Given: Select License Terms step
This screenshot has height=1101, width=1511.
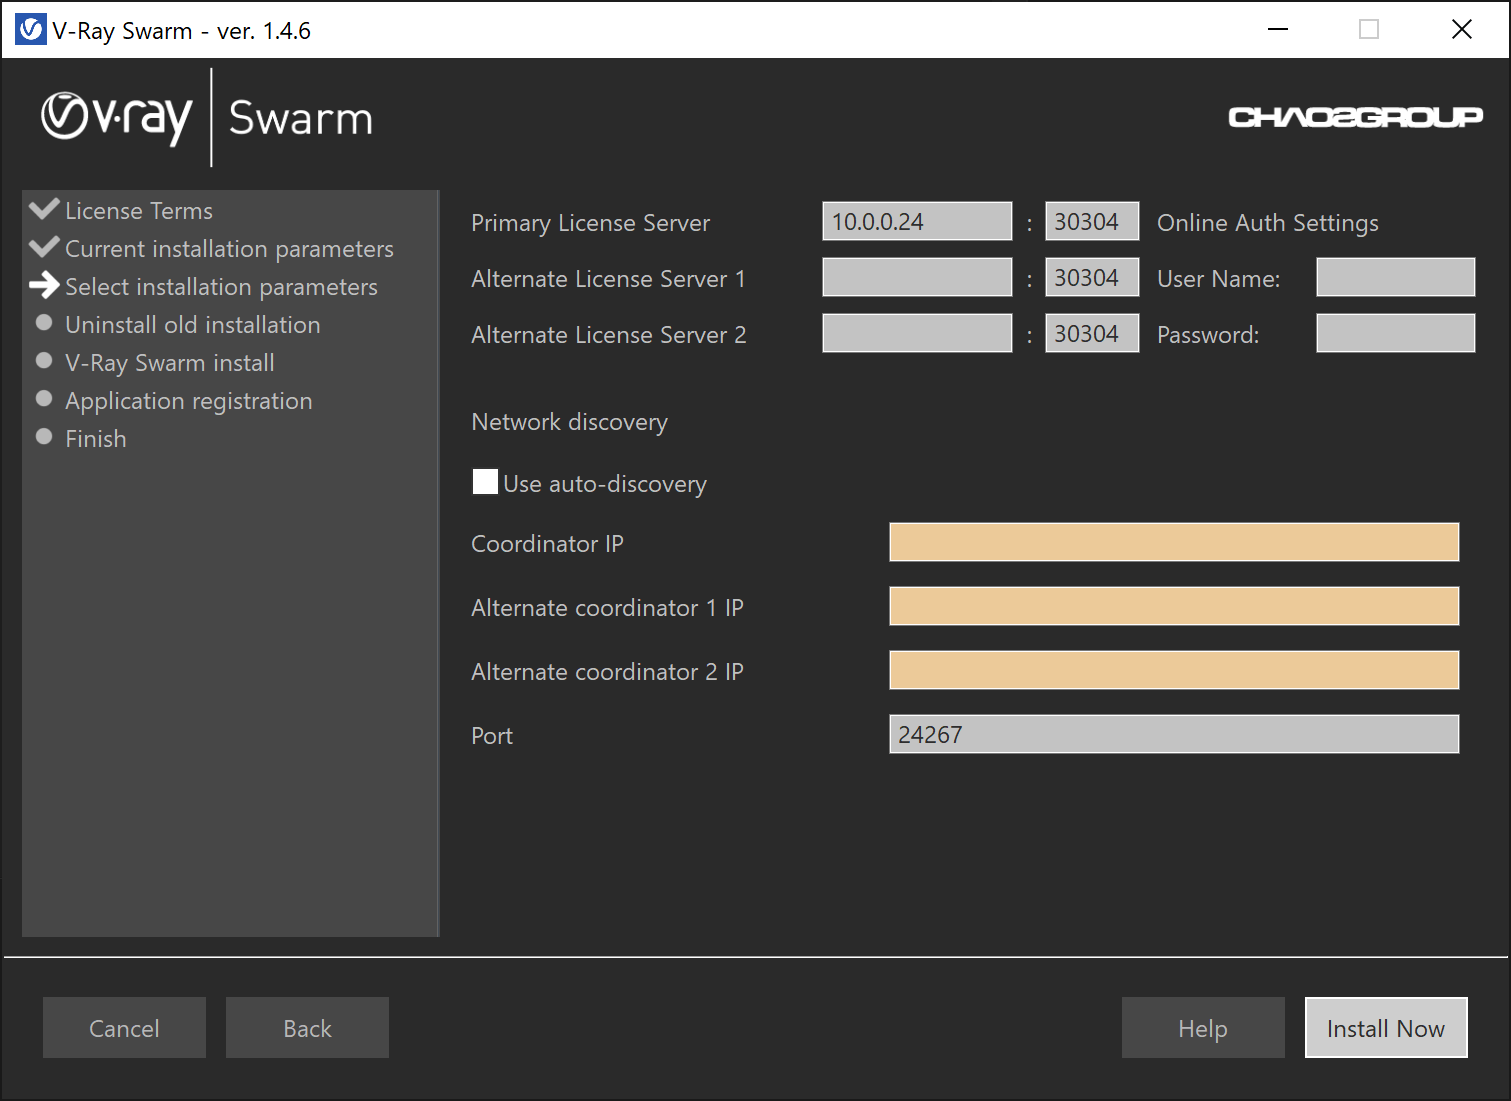Looking at the screenshot, I should point(139,211).
